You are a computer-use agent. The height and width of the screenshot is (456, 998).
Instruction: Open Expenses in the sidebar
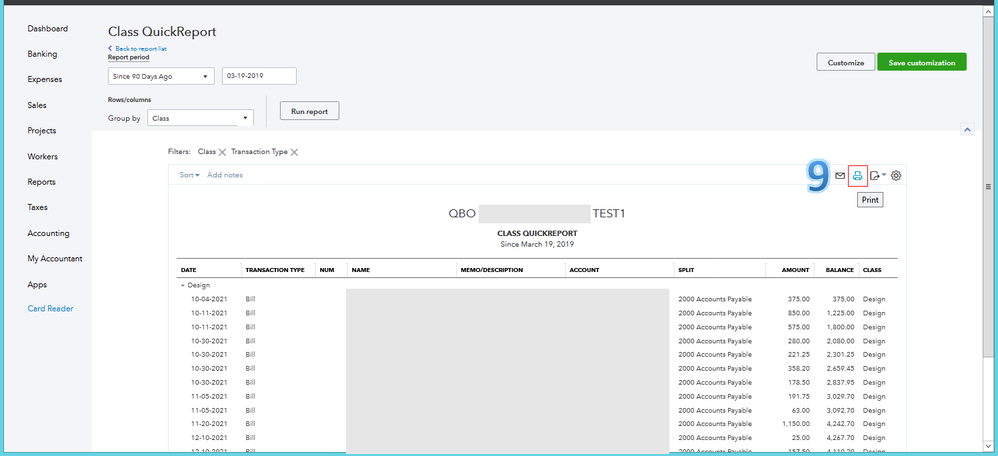[45, 80]
